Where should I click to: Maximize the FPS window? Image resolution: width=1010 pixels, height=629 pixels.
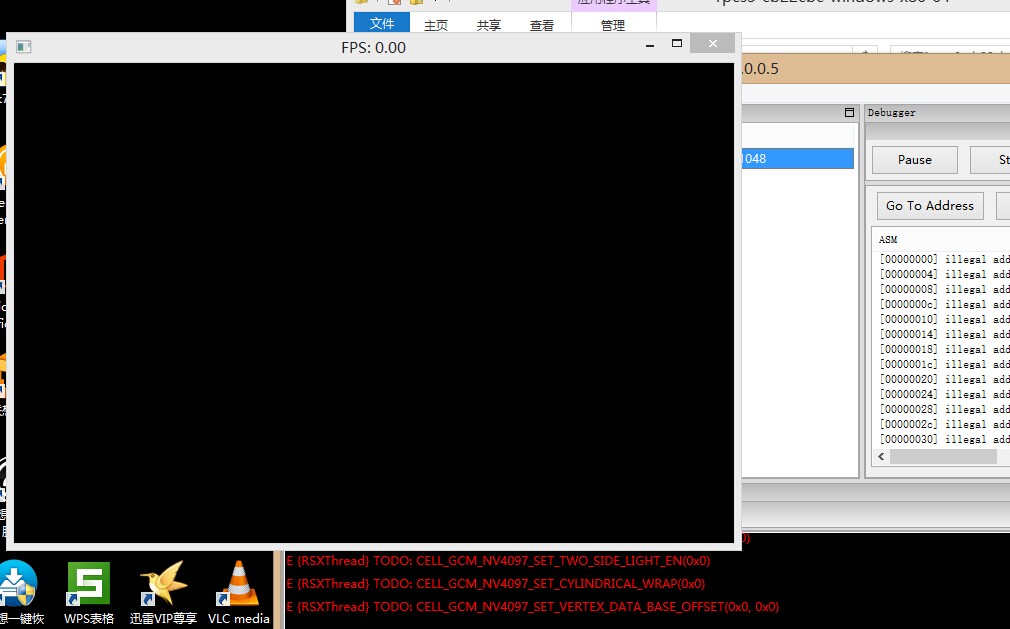(x=676, y=43)
